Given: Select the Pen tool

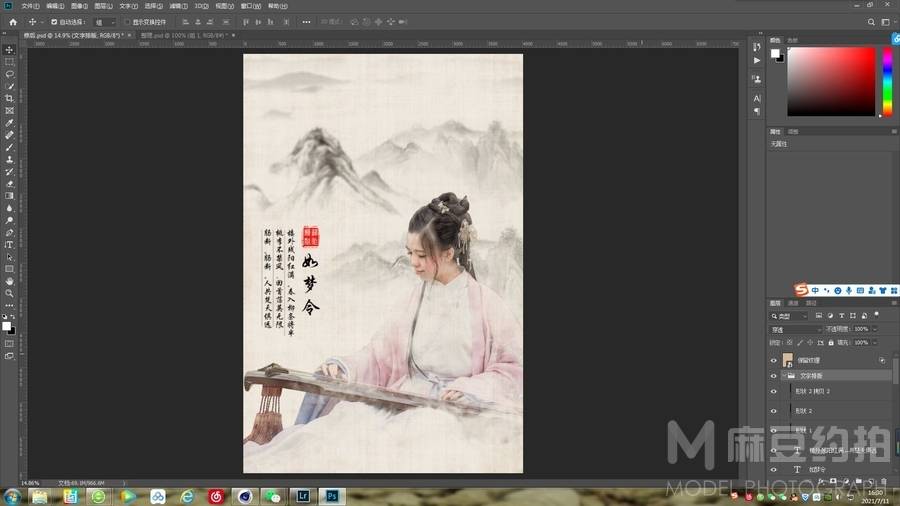Looking at the screenshot, I should [9, 232].
